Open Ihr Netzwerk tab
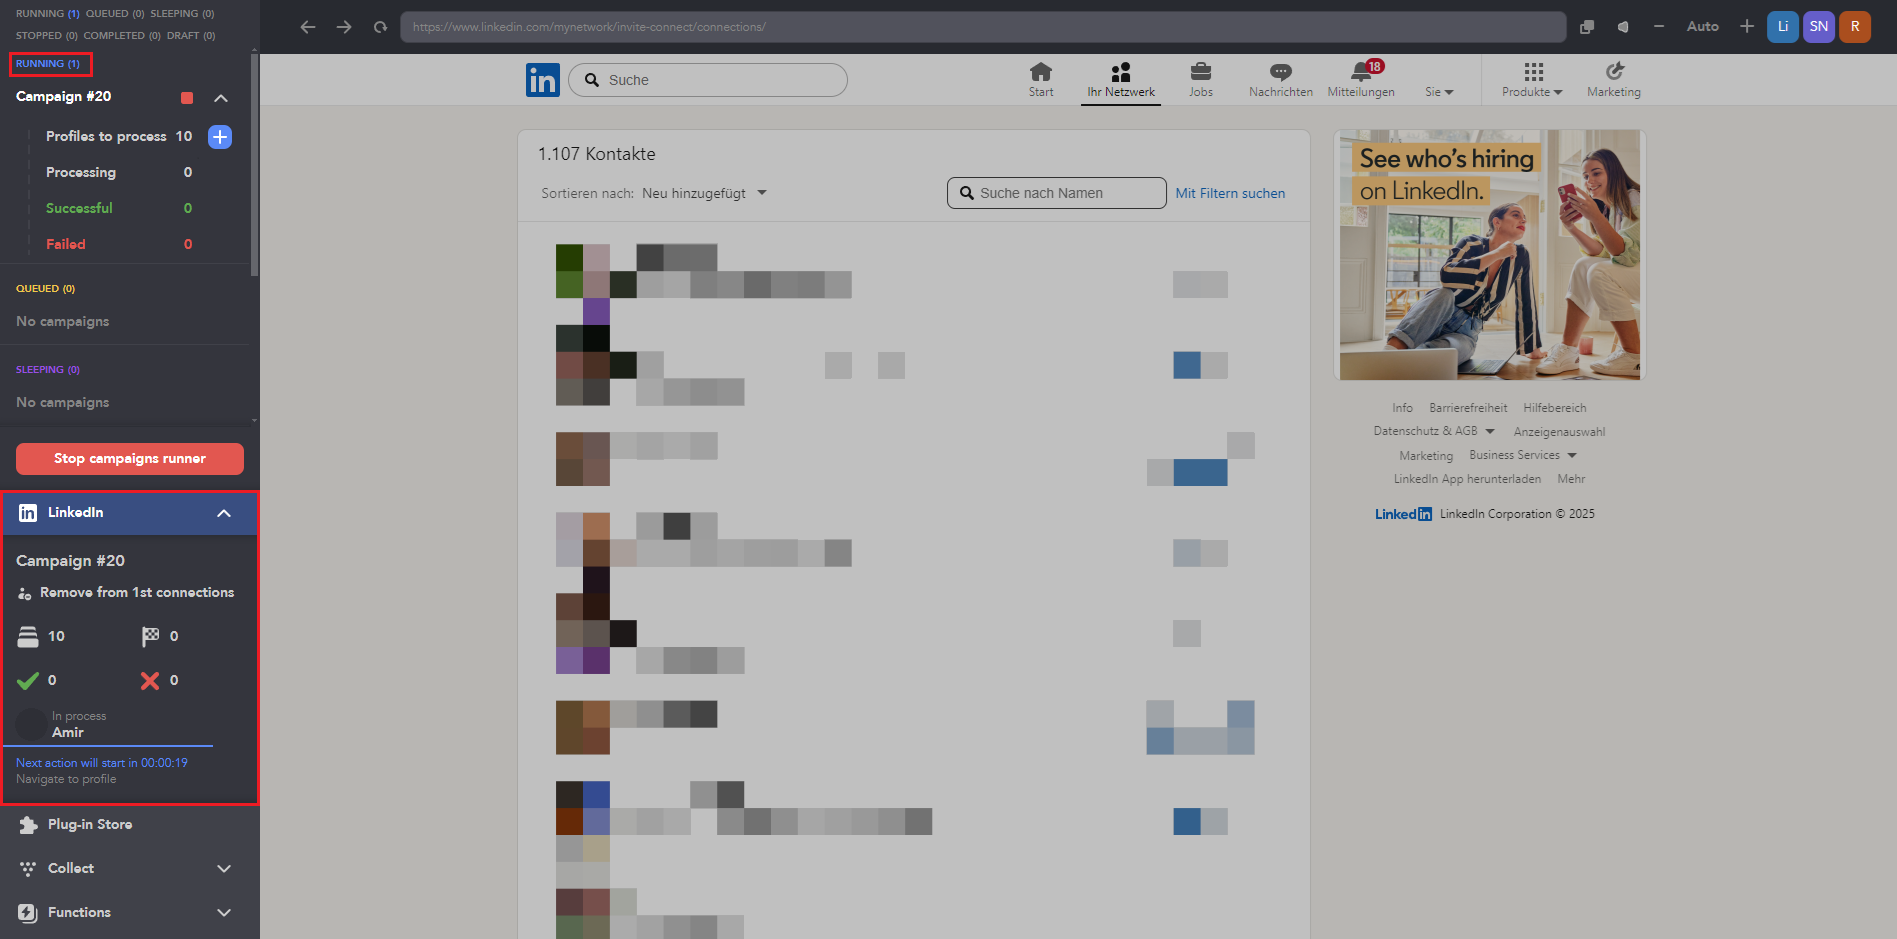Viewport: 1897px width, 939px height. tap(1120, 79)
